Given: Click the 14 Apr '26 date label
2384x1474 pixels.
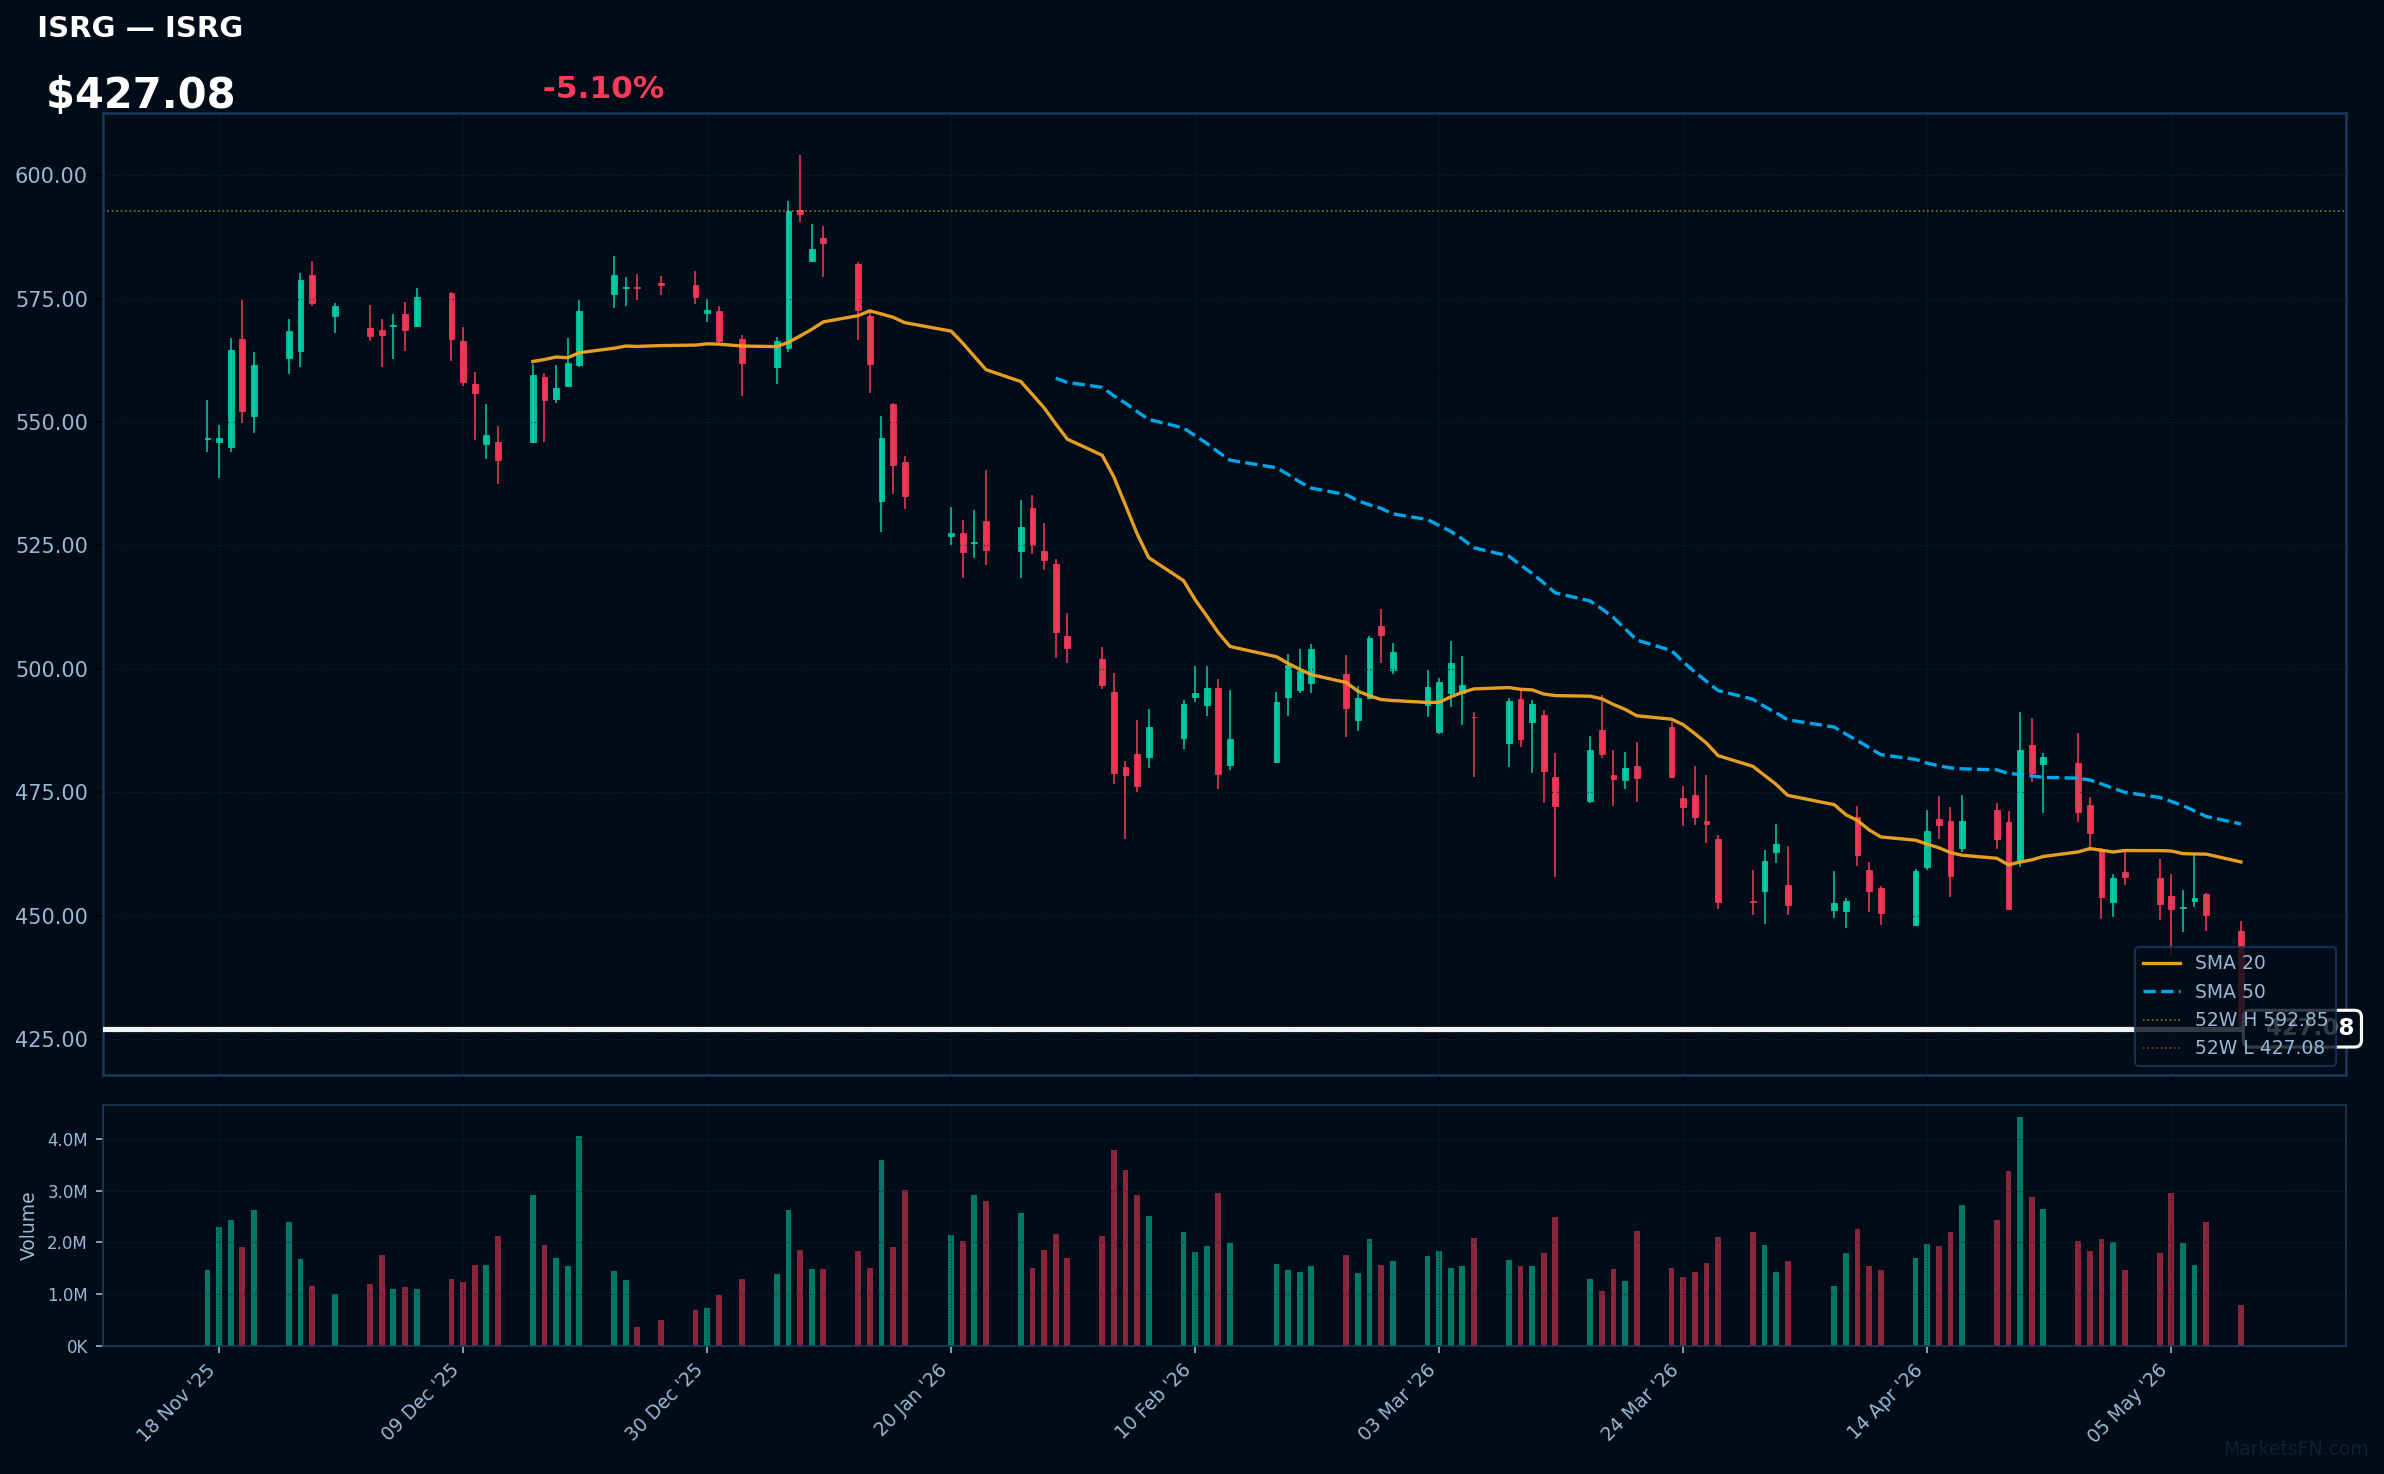Looking at the screenshot, I should 1885,1402.
